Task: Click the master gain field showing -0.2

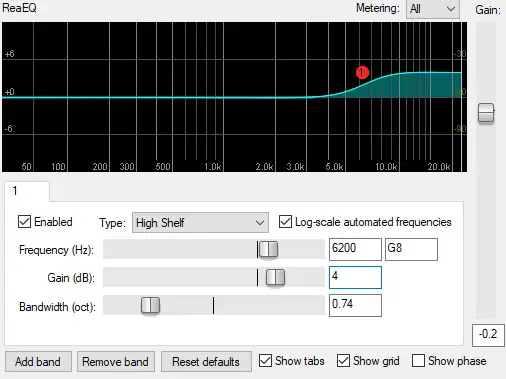Action: 488,335
